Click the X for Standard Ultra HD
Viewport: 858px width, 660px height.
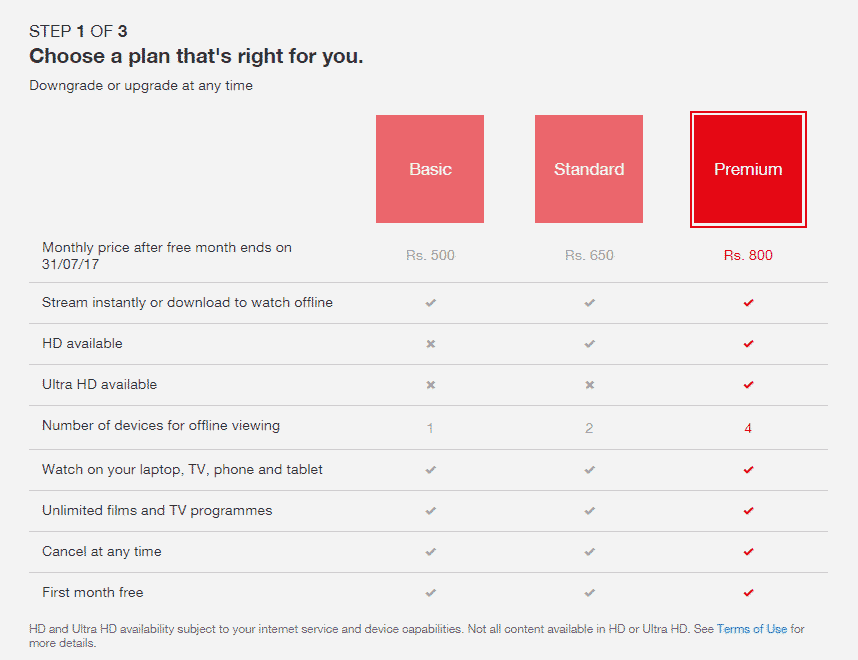pyautogui.click(x=589, y=384)
